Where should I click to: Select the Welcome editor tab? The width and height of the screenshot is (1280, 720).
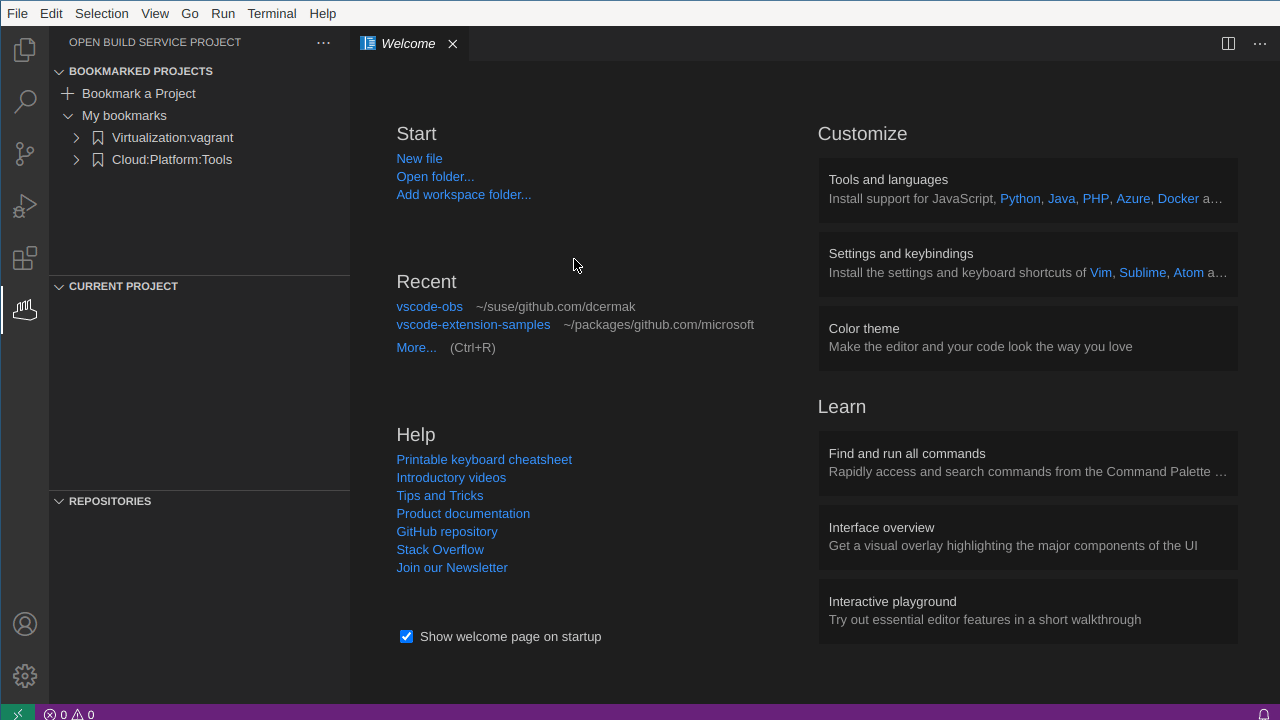pyautogui.click(x=408, y=44)
